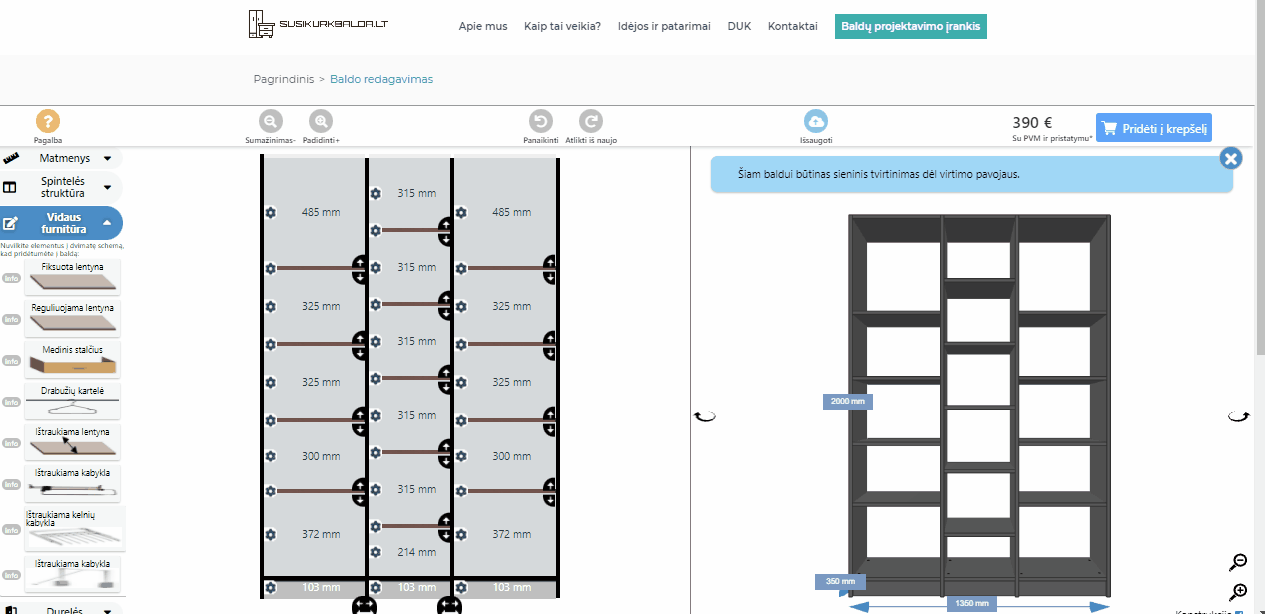Undo last change with Panaikinti

coord(540,122)
